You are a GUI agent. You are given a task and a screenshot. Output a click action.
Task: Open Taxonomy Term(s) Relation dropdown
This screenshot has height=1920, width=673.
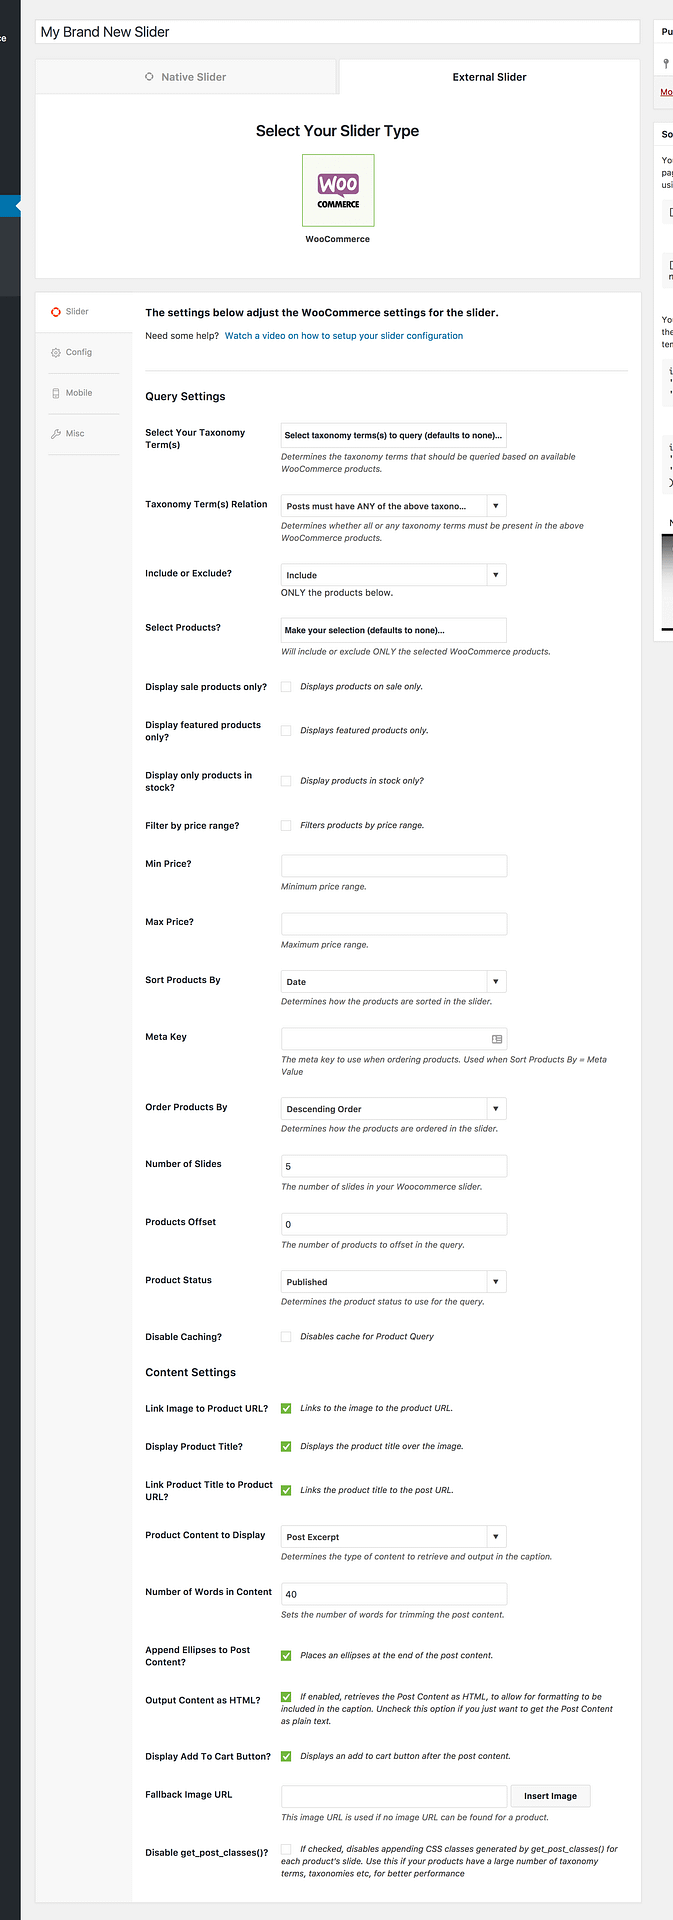(x=393, y=506)
